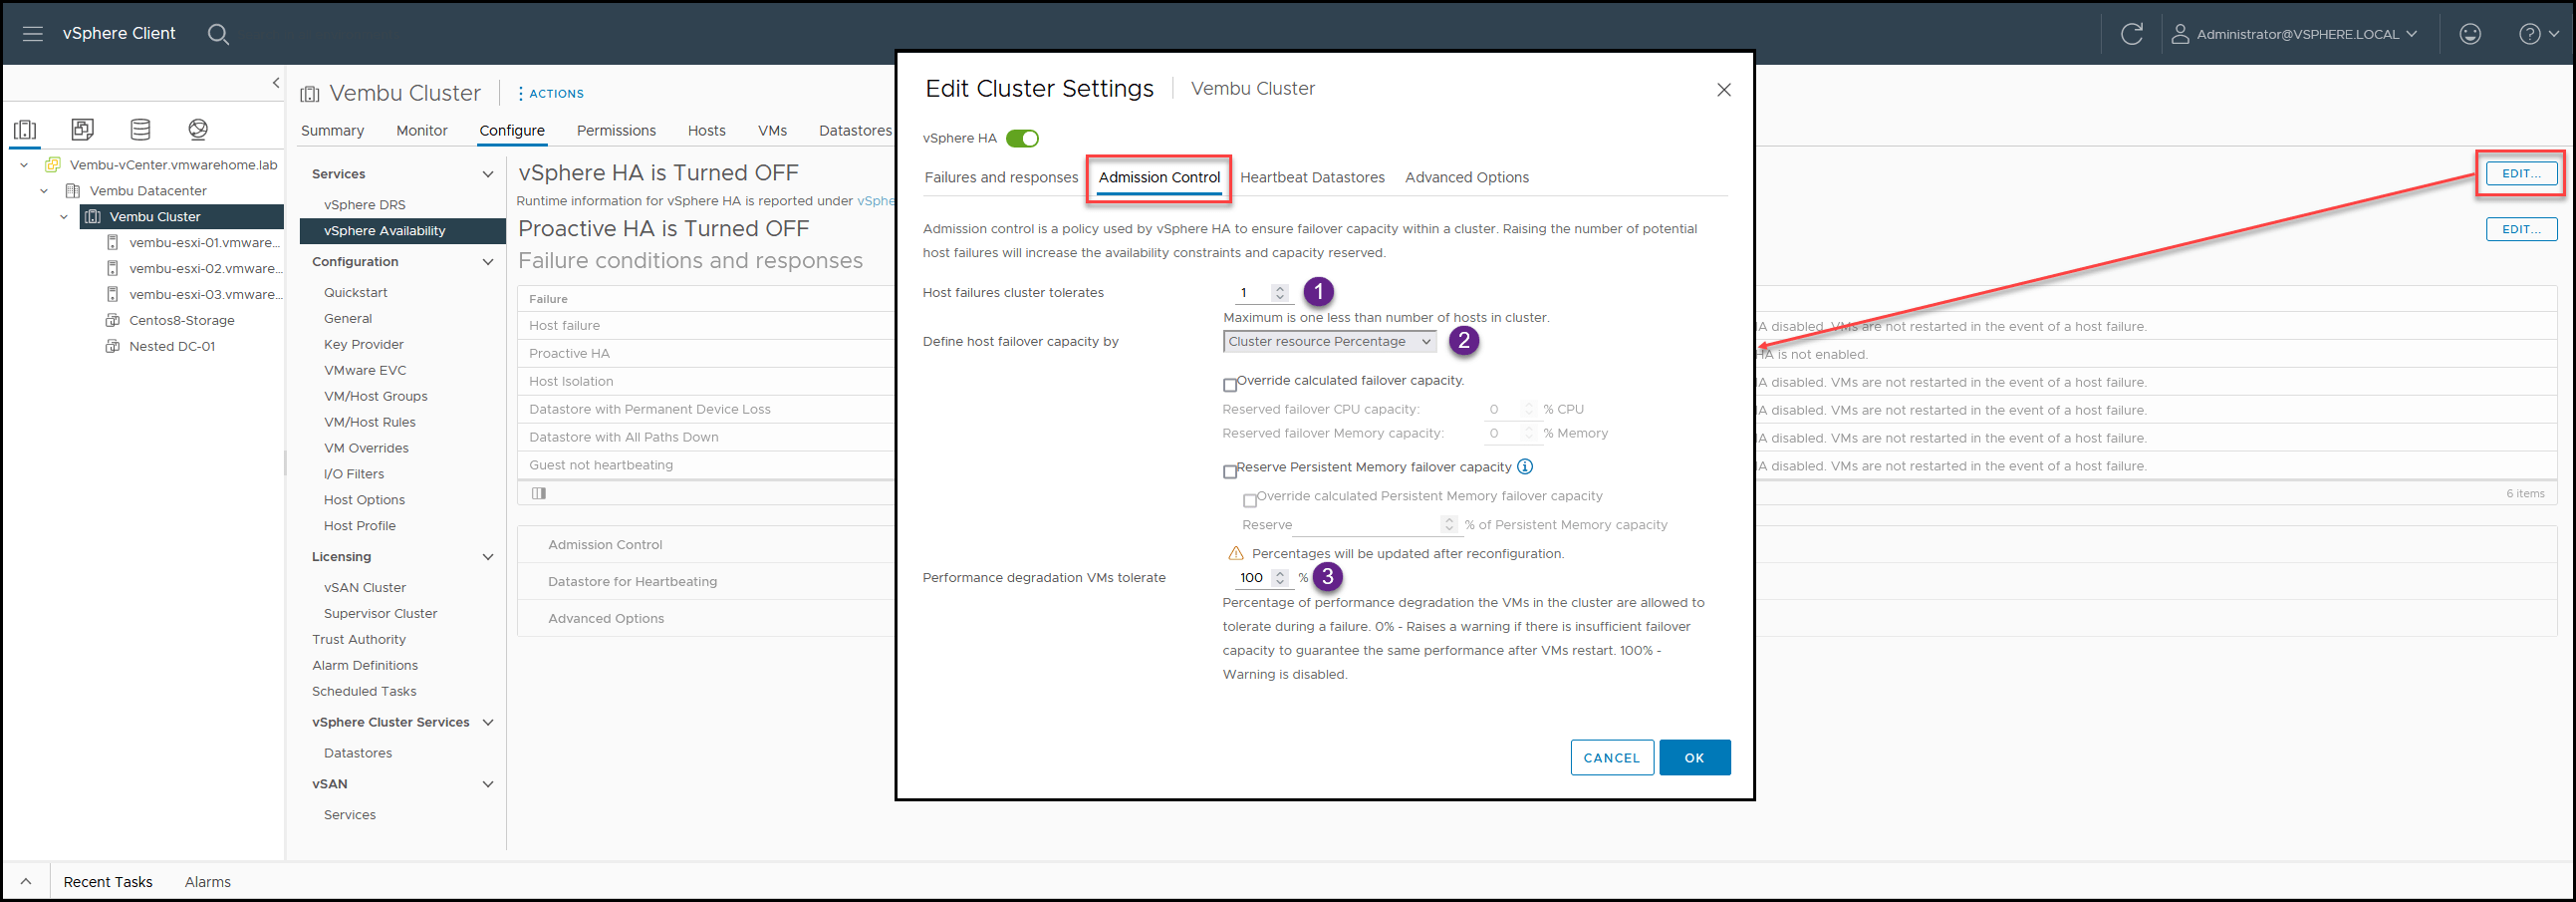Viewport: 2576px width, 902px height.
Task: Collapse Vembu Datacenter tree chevron
Action: coord(44,191)
